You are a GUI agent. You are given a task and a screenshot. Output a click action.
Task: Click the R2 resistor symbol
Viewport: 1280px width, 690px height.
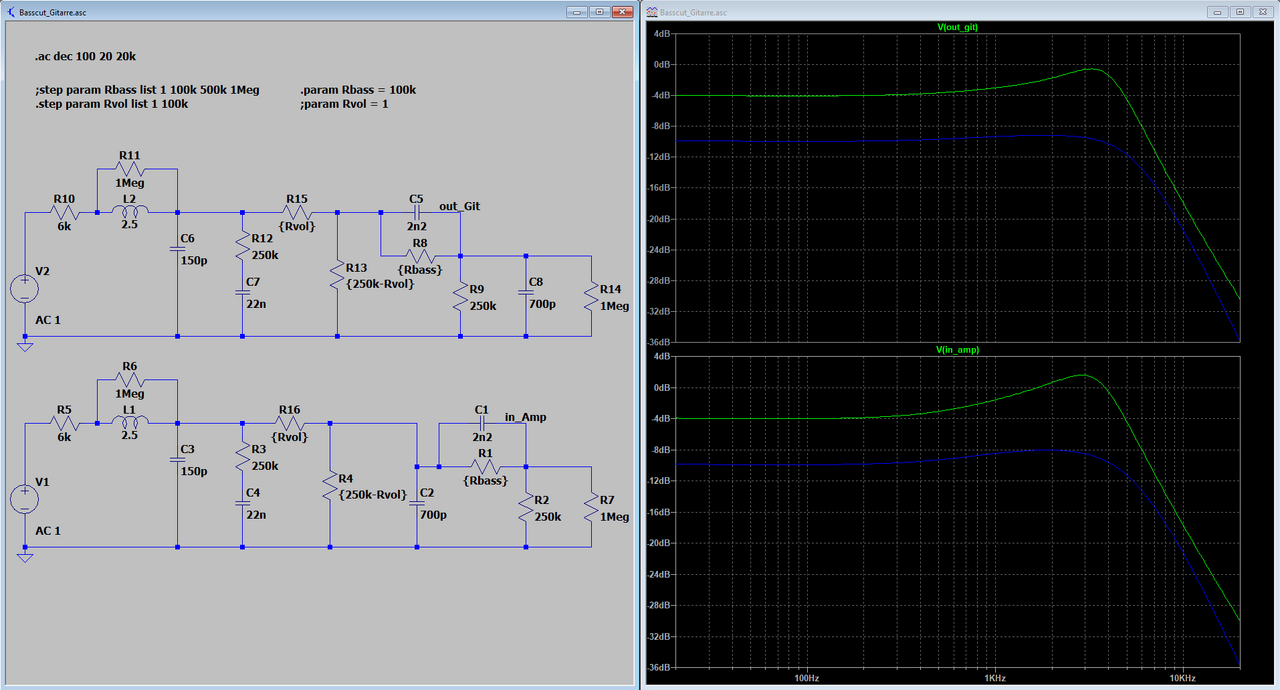[525, 507]
